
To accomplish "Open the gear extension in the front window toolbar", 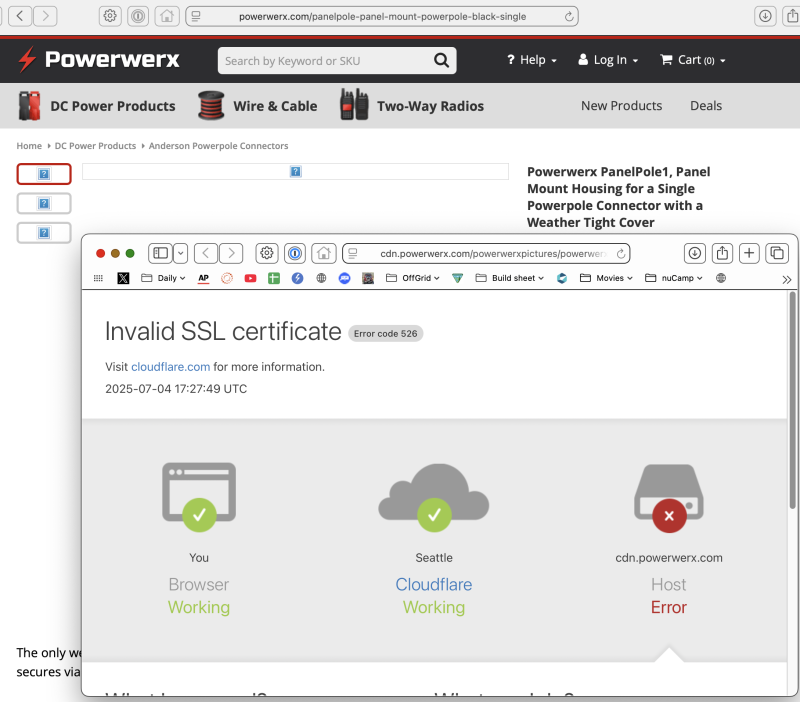I will 267,254.
